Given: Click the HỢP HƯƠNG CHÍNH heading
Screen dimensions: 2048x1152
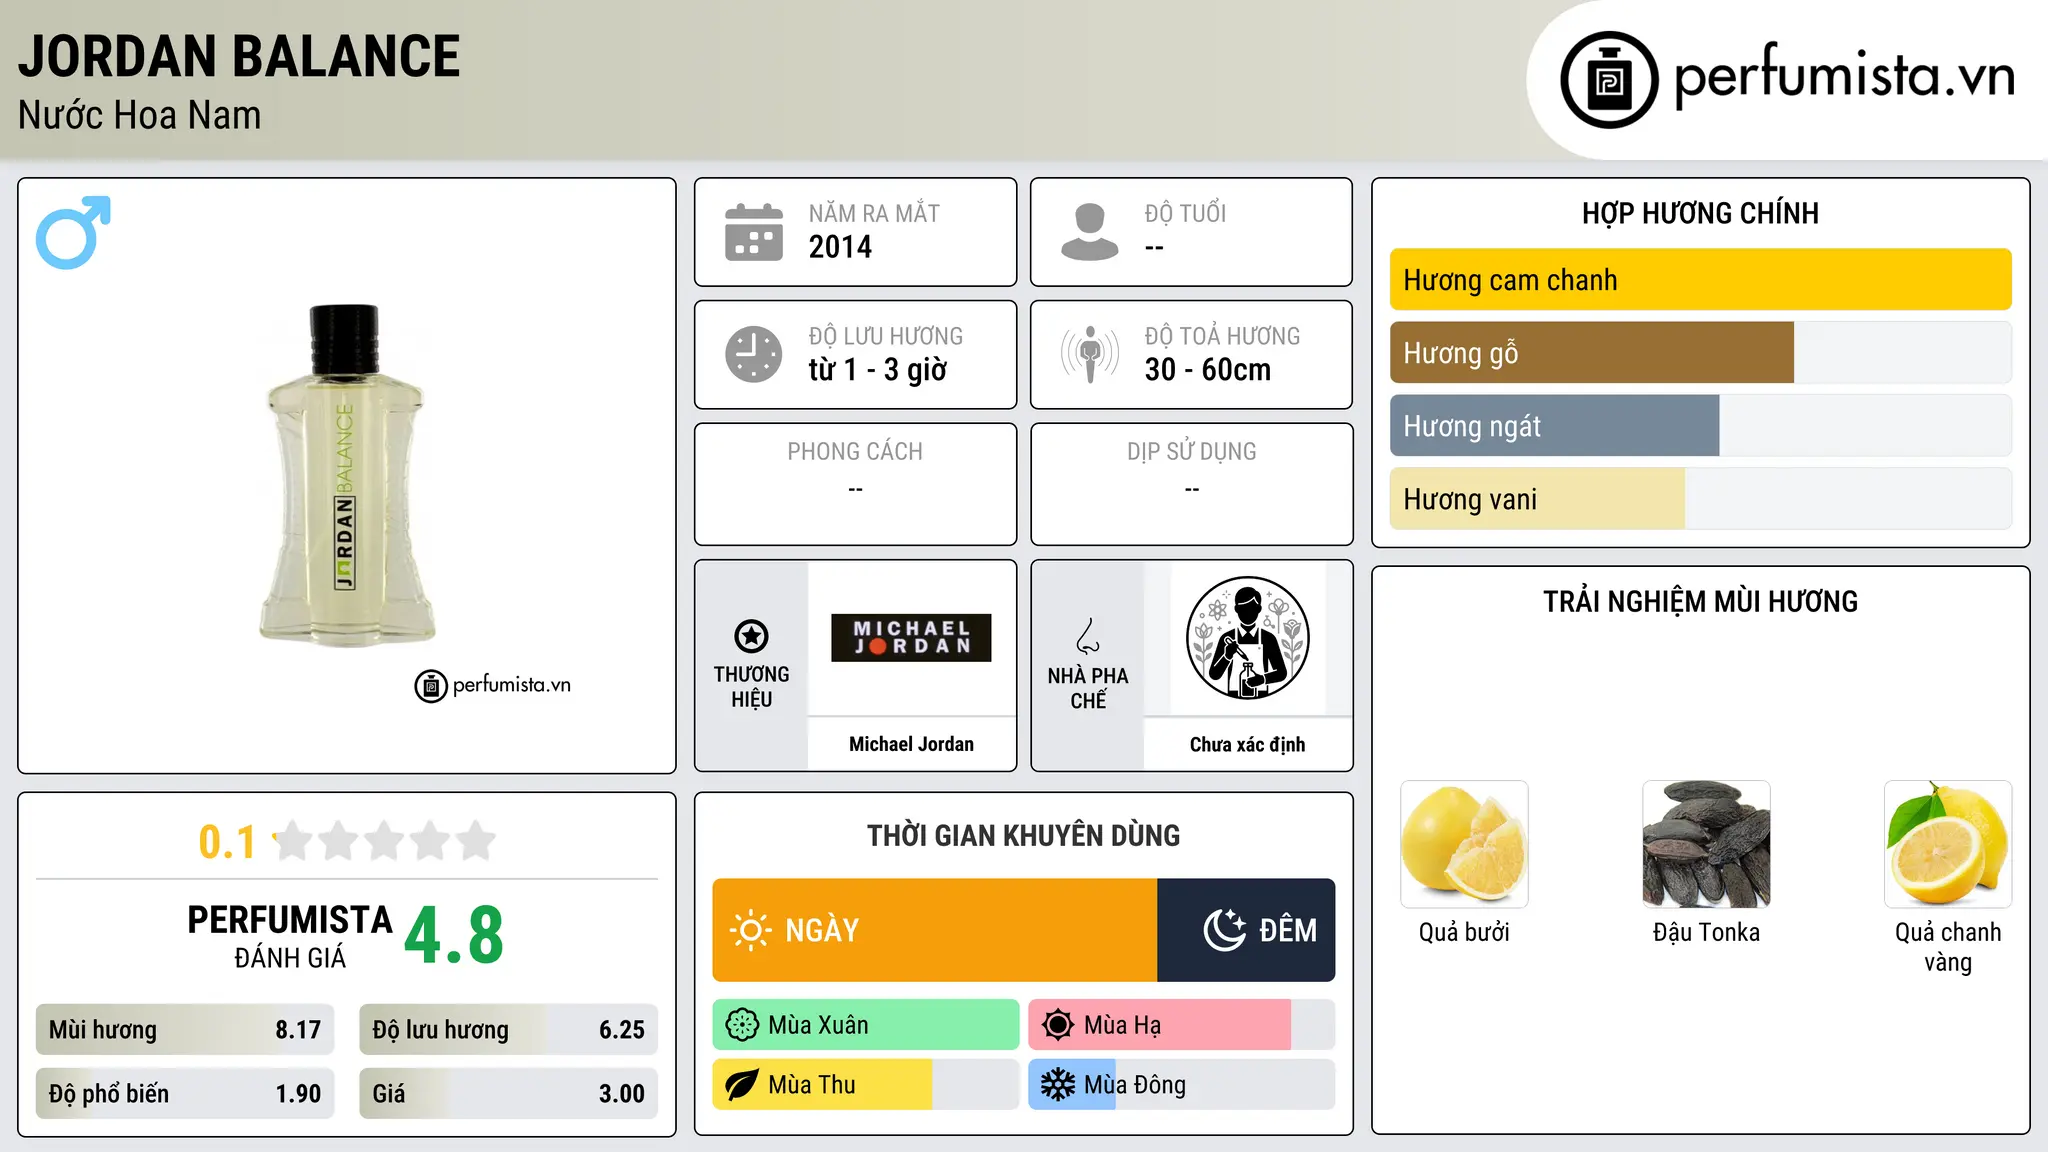Looking at the screenshot, I should point(1700,213).
